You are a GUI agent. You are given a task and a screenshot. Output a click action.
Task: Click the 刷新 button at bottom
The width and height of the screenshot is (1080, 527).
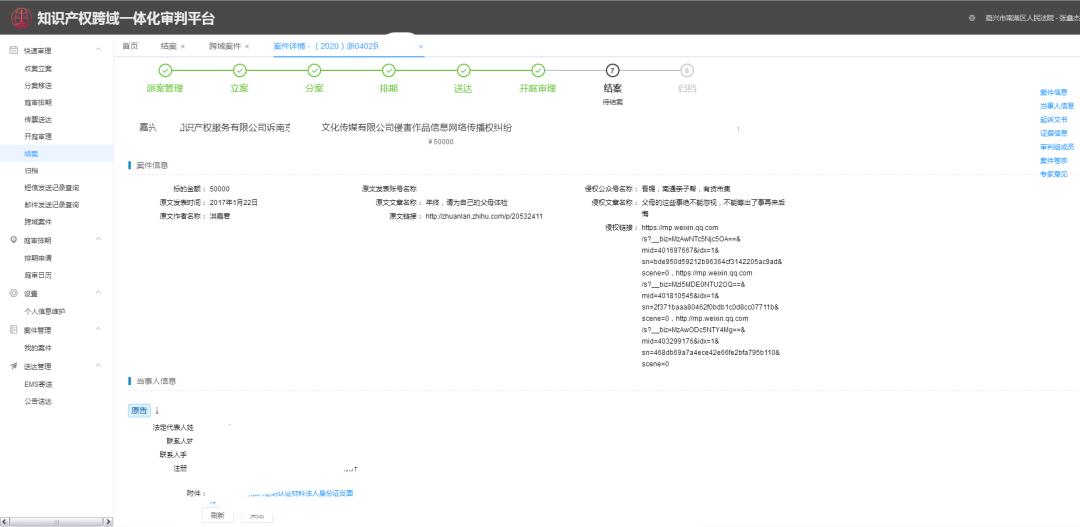[217, 515]
